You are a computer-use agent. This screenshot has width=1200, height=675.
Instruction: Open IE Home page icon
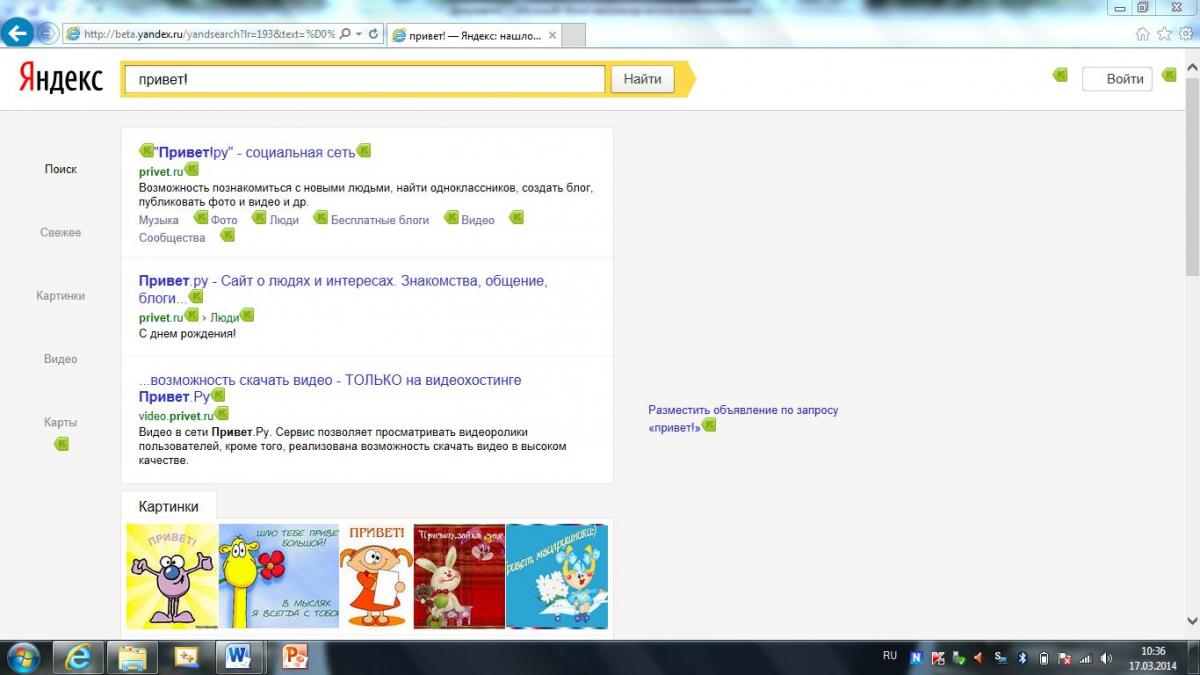[x=1142, y=34]
